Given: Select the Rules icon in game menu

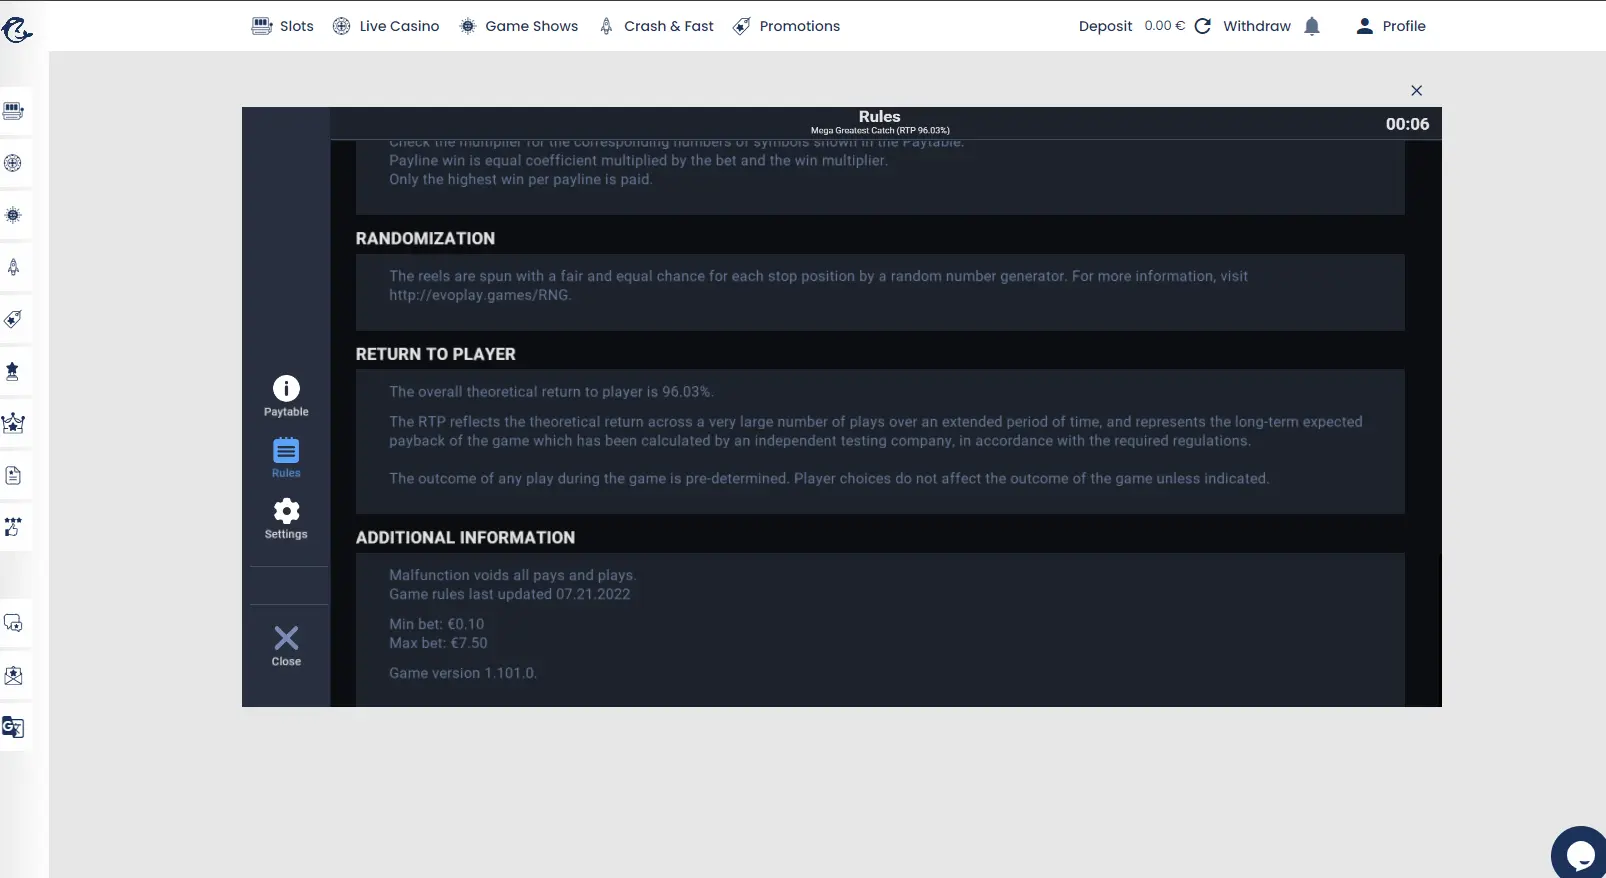Looking at the screenshot, I should (286, 458).
